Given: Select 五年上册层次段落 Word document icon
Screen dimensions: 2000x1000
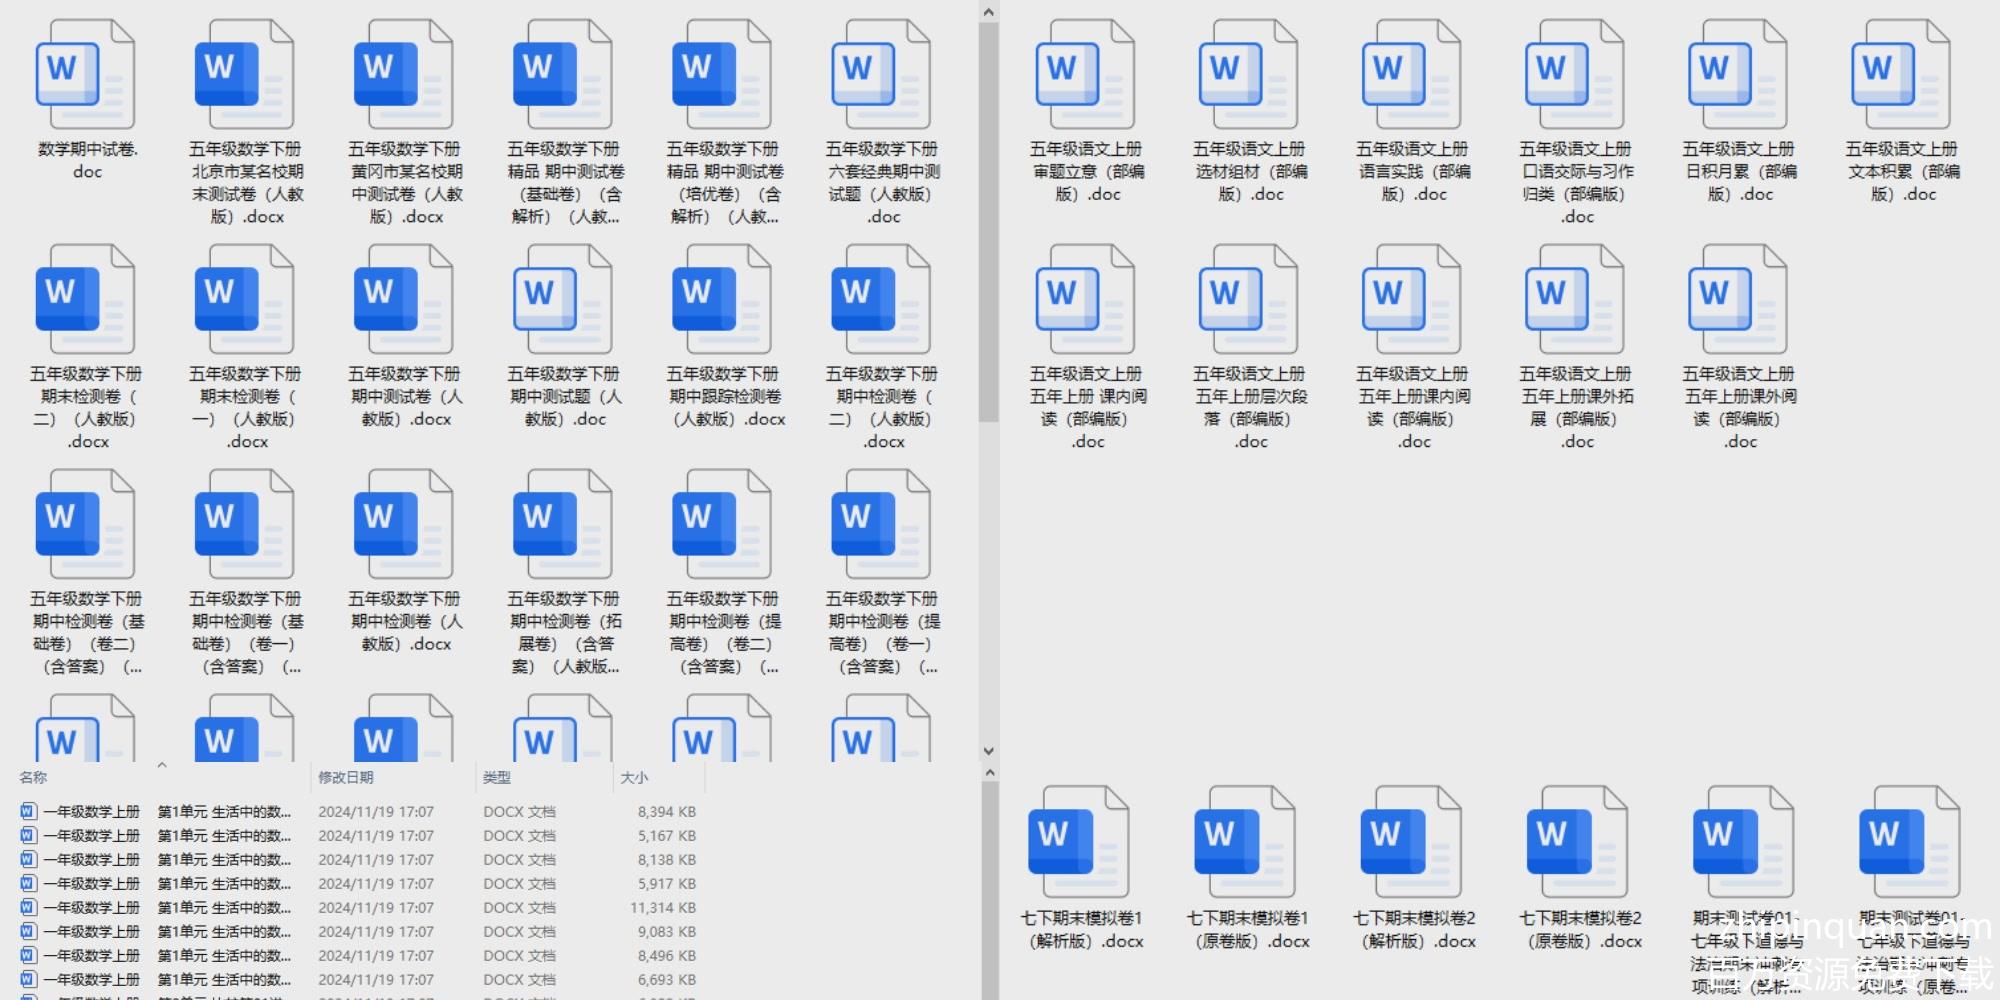Looking at the screenshot, I should tap(1248, 300).
